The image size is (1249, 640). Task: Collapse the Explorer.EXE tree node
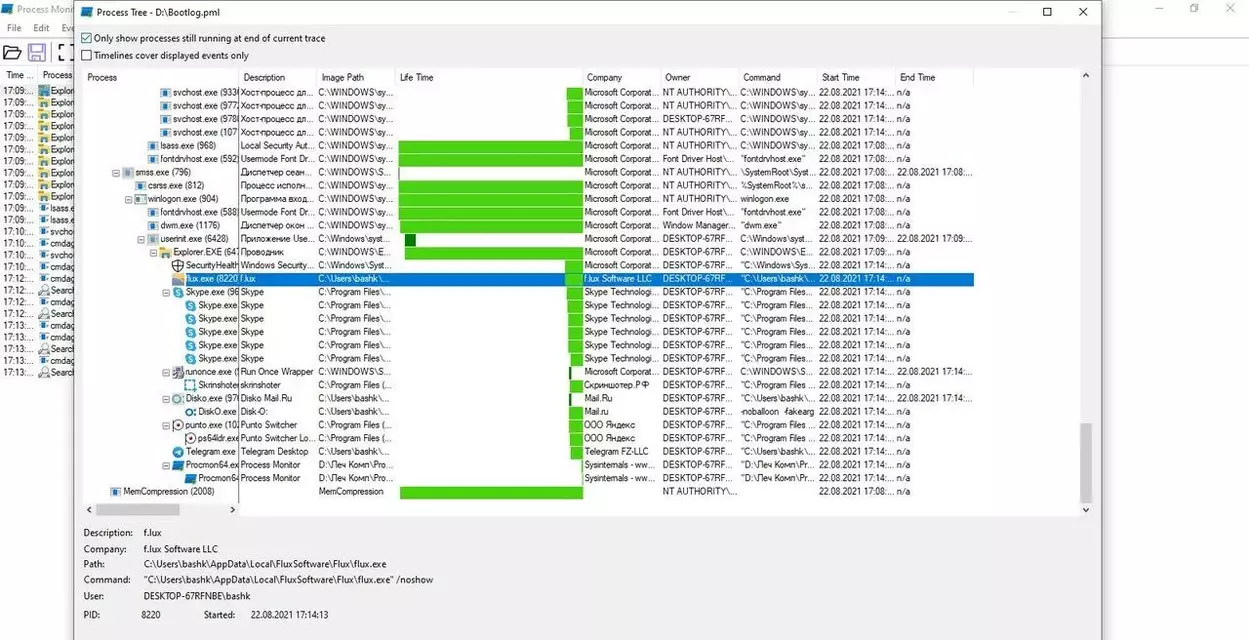(x=153, y=252)
